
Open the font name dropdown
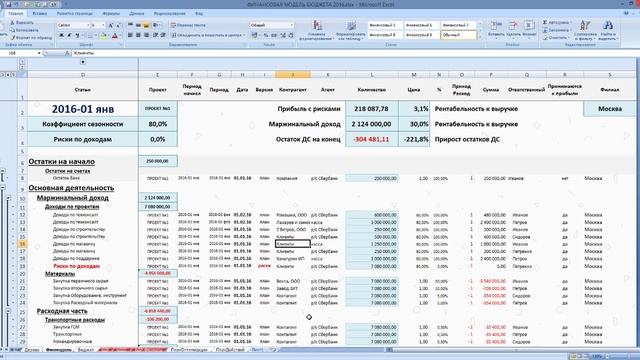point(88,25)
